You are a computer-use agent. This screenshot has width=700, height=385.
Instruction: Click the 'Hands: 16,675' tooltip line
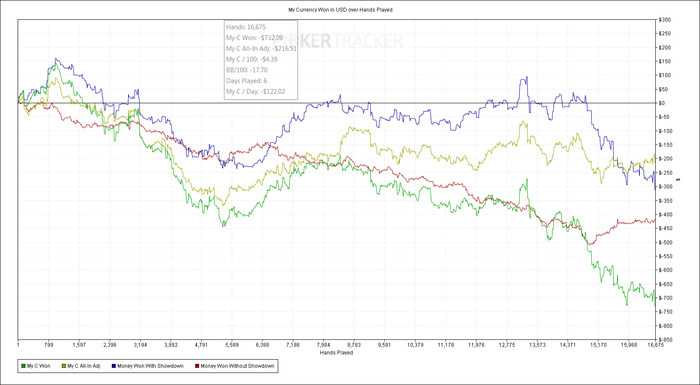tap(246, 27)
